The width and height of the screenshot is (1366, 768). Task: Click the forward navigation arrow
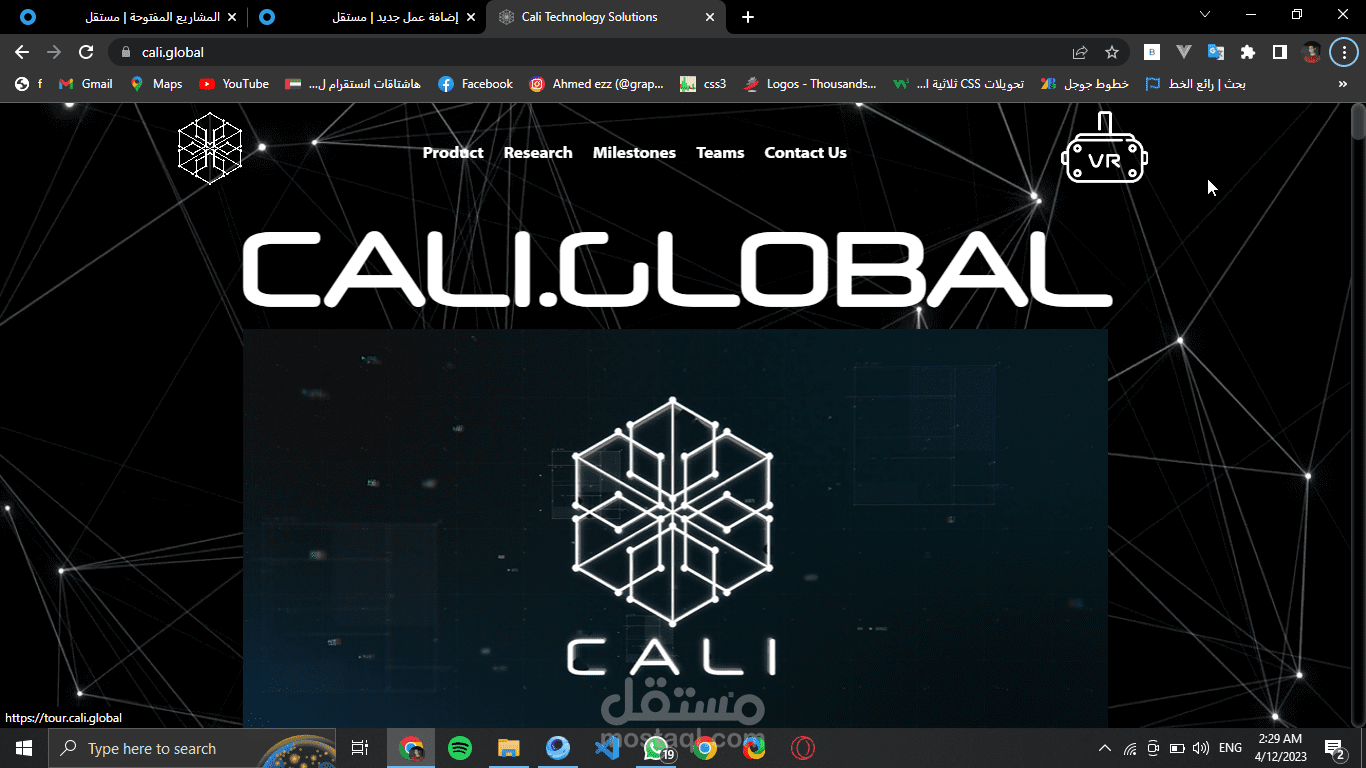(x=54, y=52)
